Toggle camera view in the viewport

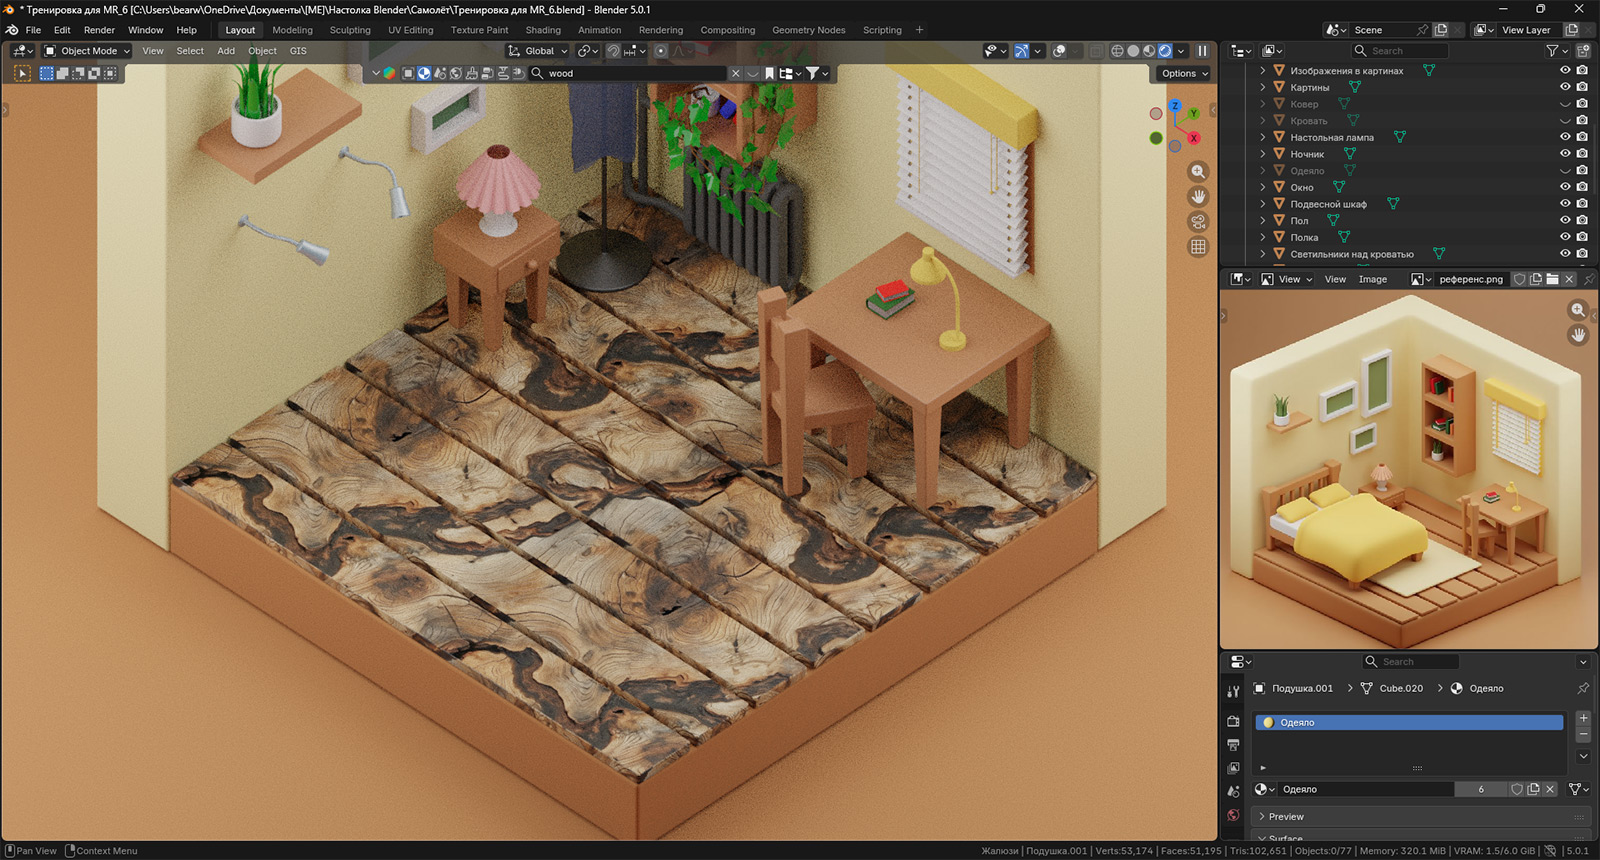coord(1198,222)
